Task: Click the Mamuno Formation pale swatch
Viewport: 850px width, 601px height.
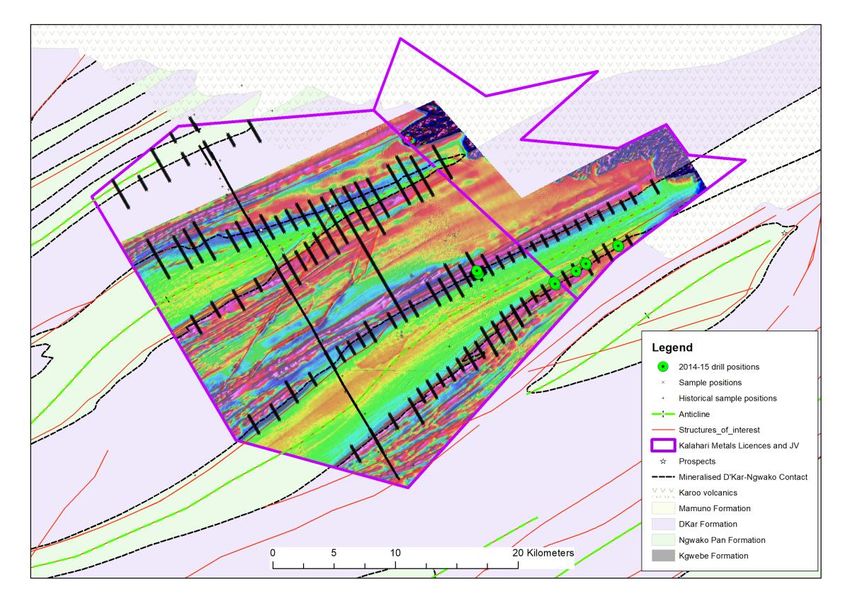Action: (x=662, y=508)
